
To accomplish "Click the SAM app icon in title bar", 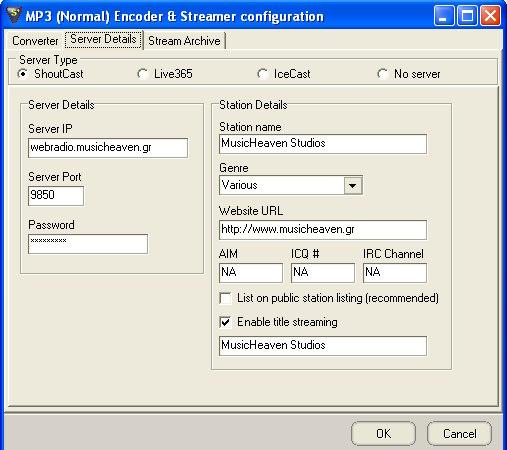I will click(14, 15).
